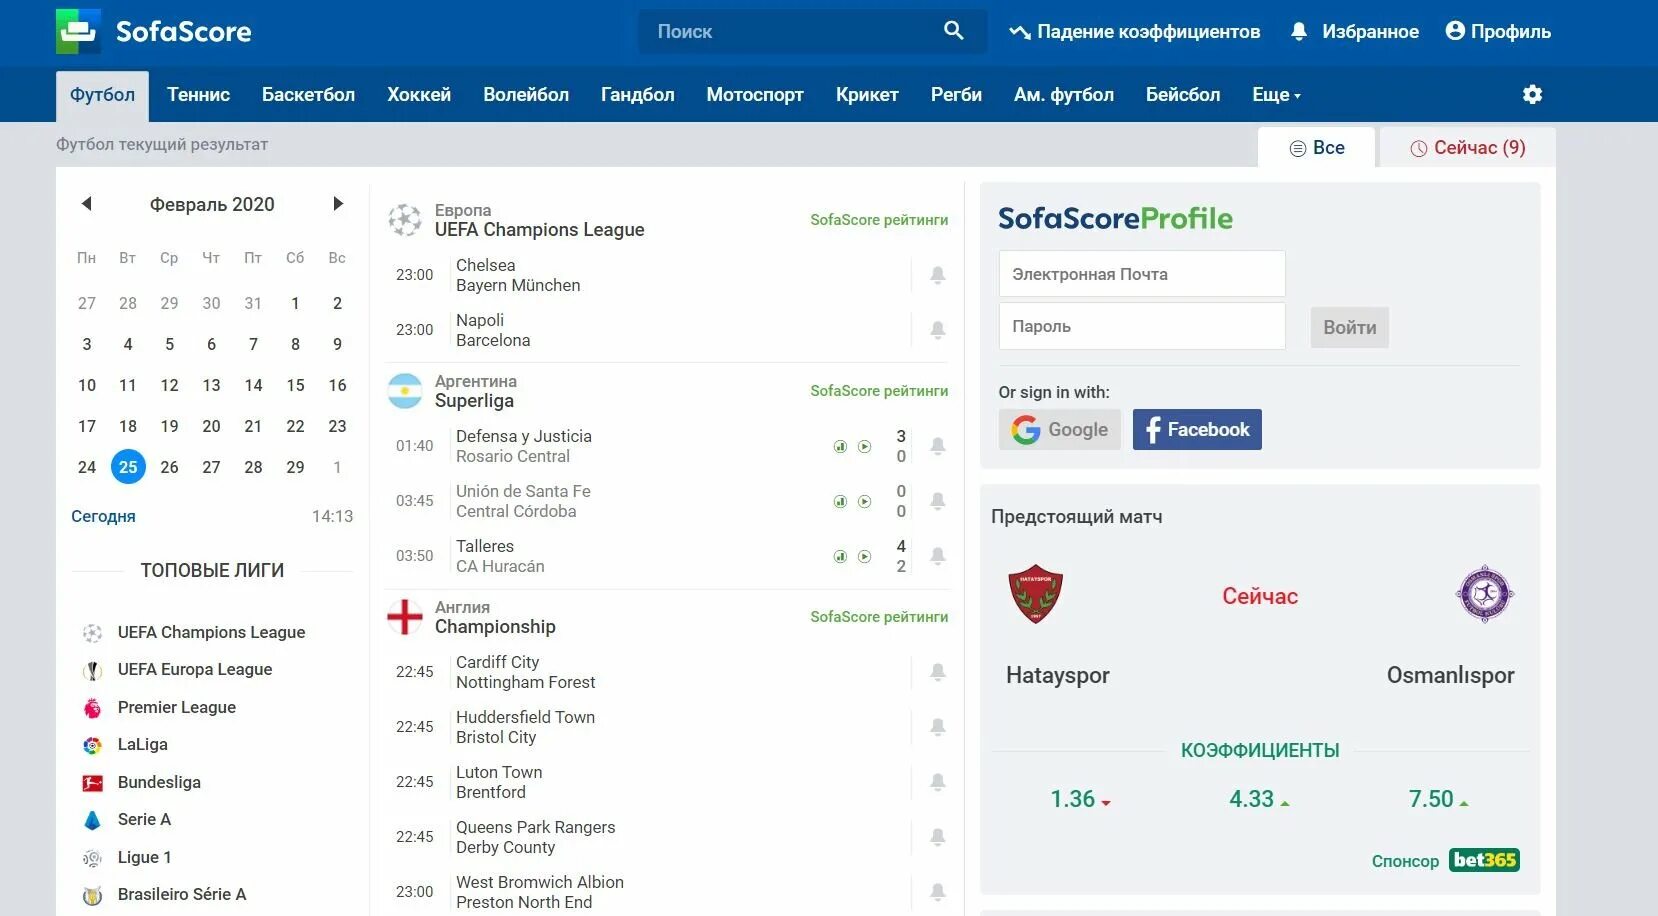
Task: Open Избранное favorites
Action: pyautogui.click(x=1355, y=32)
